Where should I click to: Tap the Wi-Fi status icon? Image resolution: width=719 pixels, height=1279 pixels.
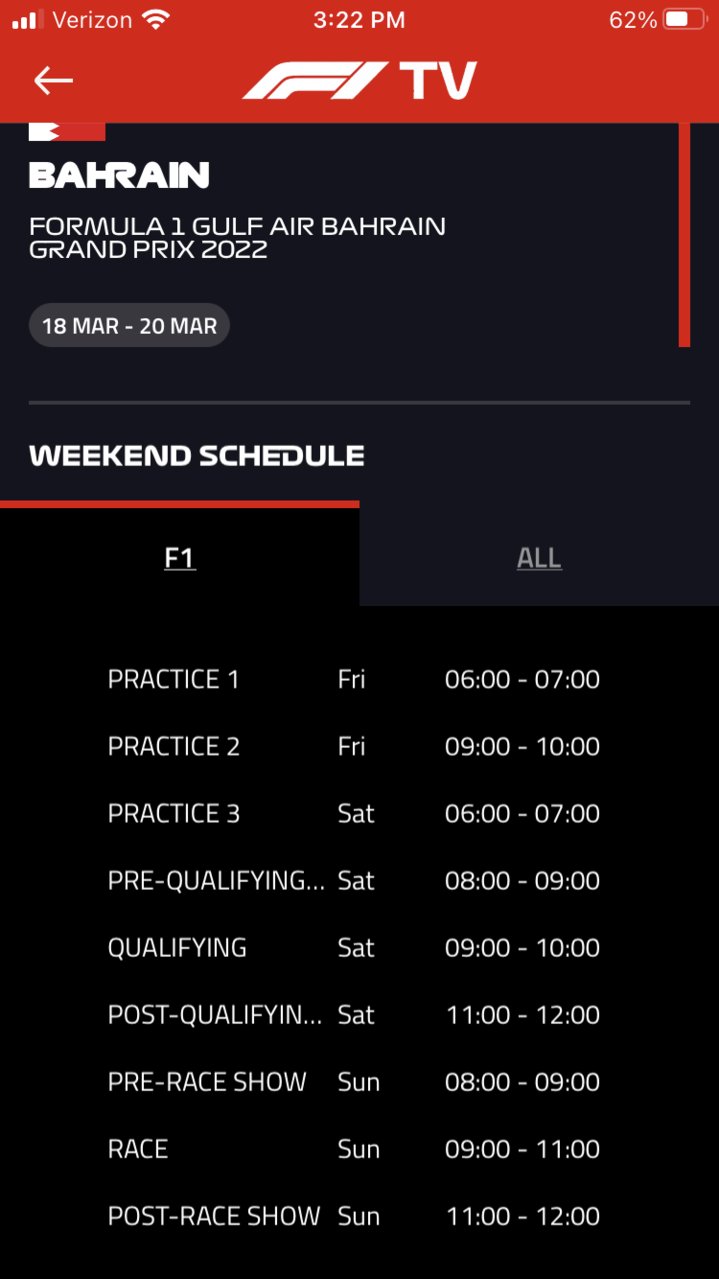point(155,19)
